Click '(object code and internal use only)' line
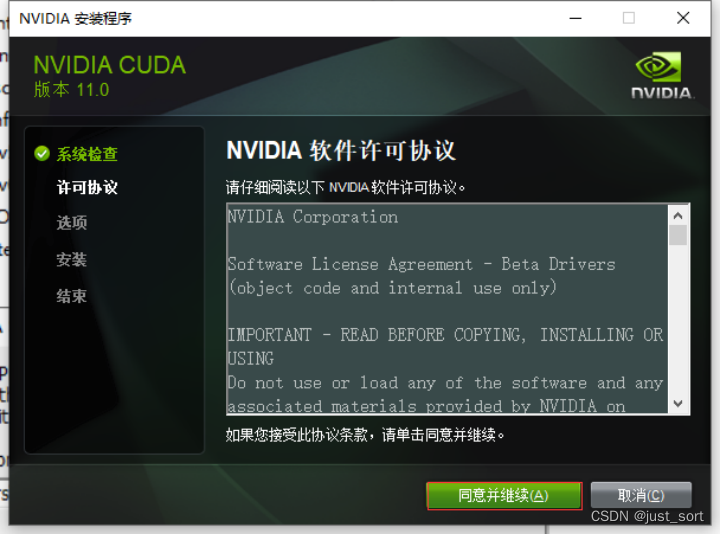 tap(393, 288)
